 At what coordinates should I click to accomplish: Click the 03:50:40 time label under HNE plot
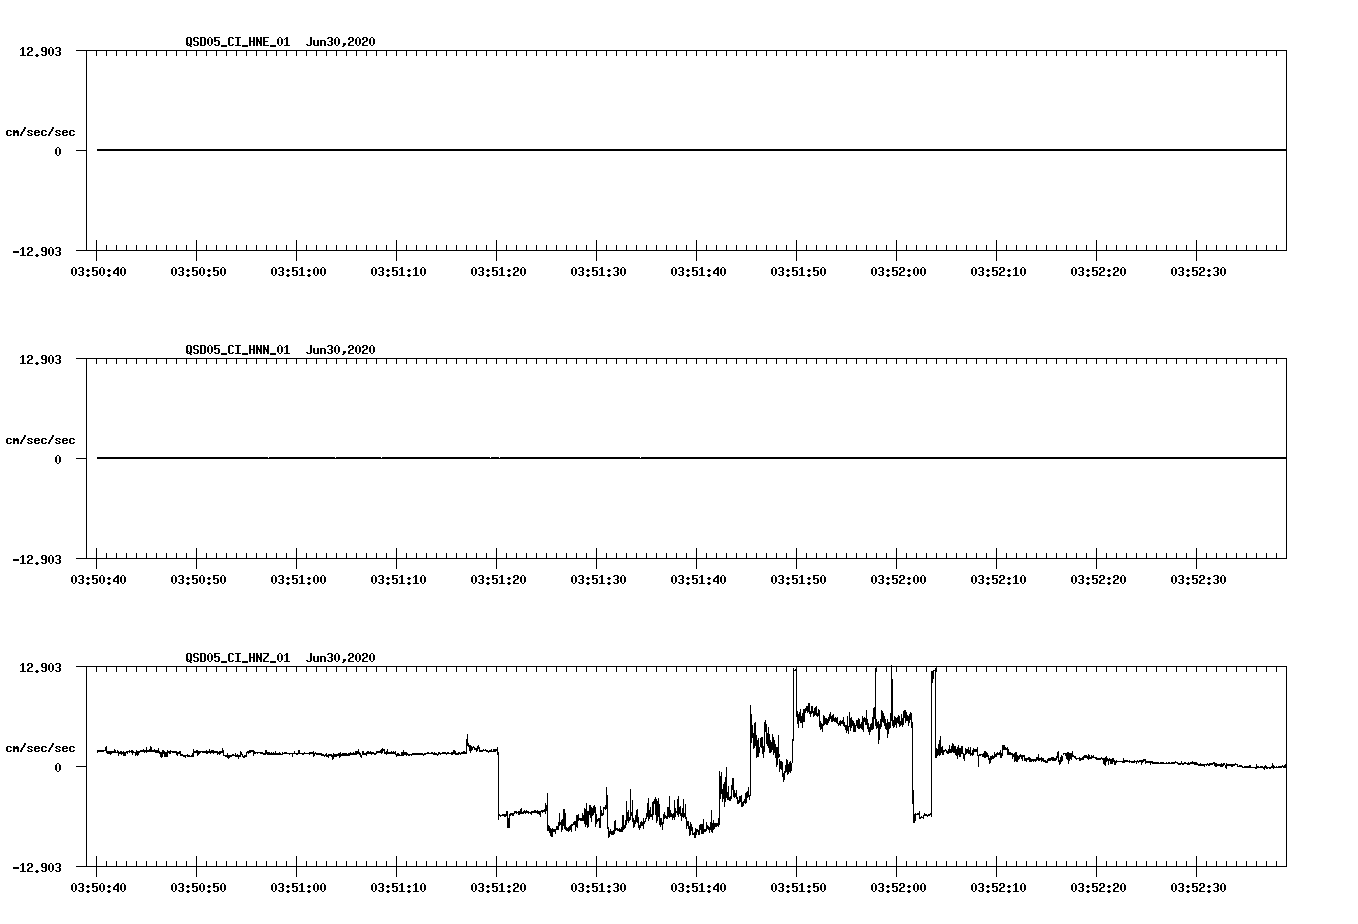coord(98,272)
